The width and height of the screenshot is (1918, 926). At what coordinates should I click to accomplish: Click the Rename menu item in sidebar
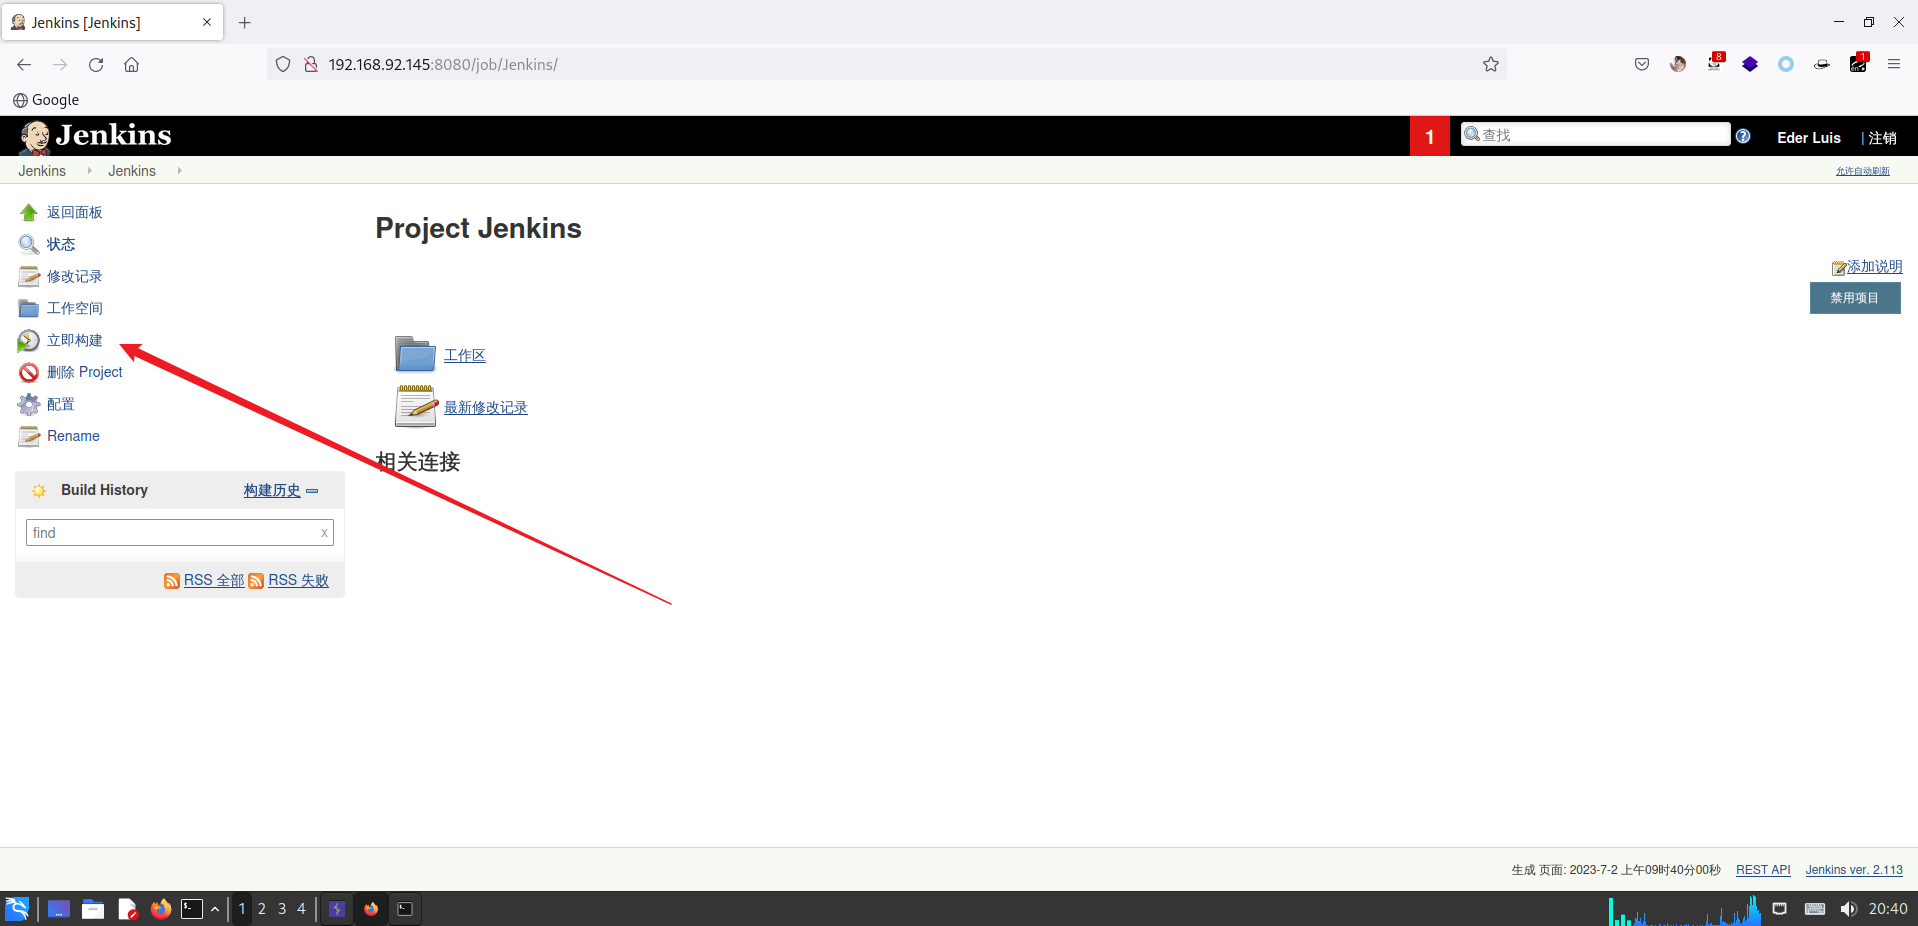point(73,436)
